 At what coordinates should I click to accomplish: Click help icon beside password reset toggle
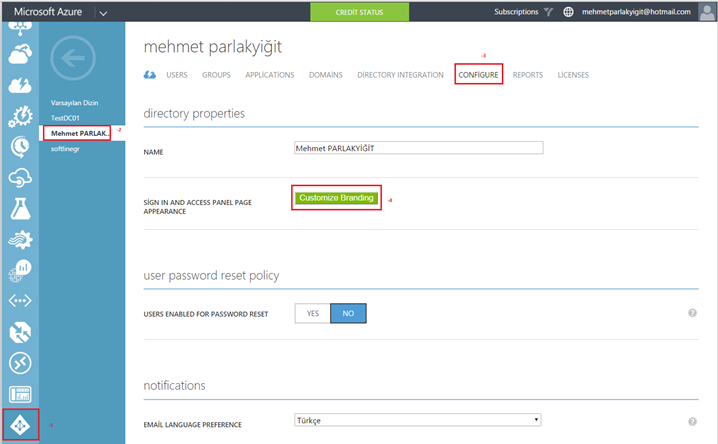(x=692, y=313)
